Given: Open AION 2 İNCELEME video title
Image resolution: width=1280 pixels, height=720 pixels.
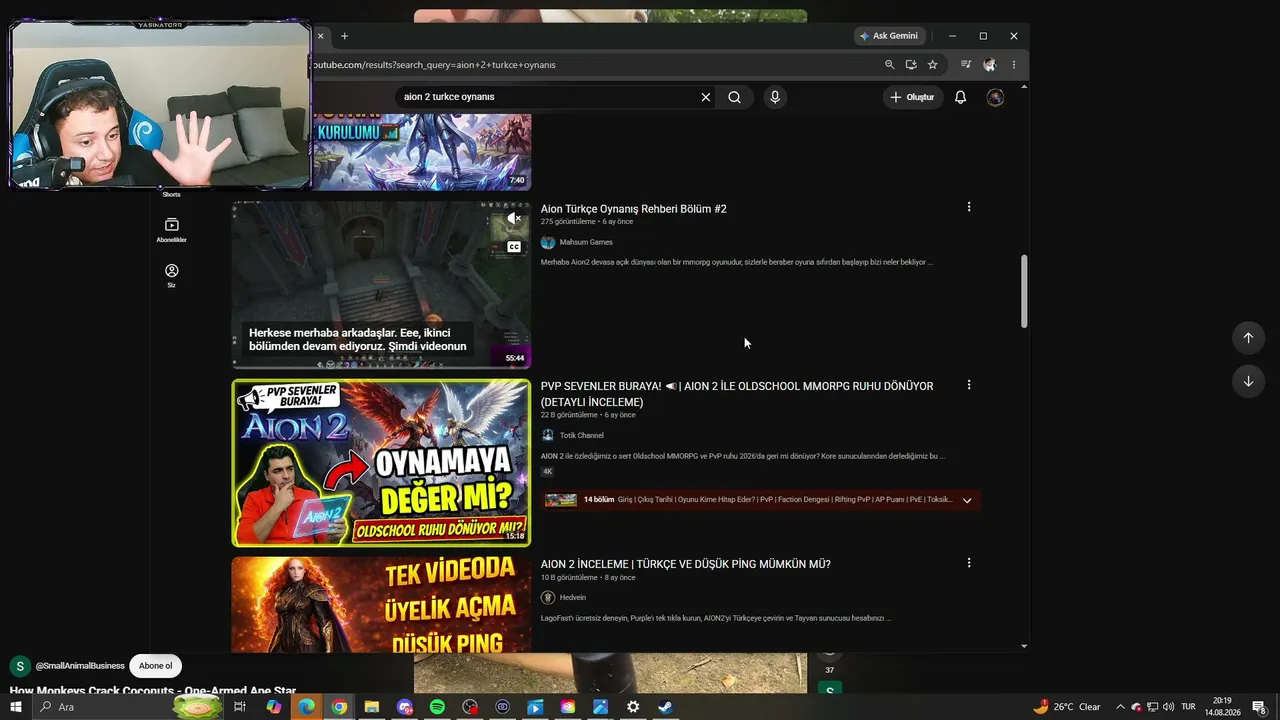Looking at the screenshot, I should coord(686,564).
